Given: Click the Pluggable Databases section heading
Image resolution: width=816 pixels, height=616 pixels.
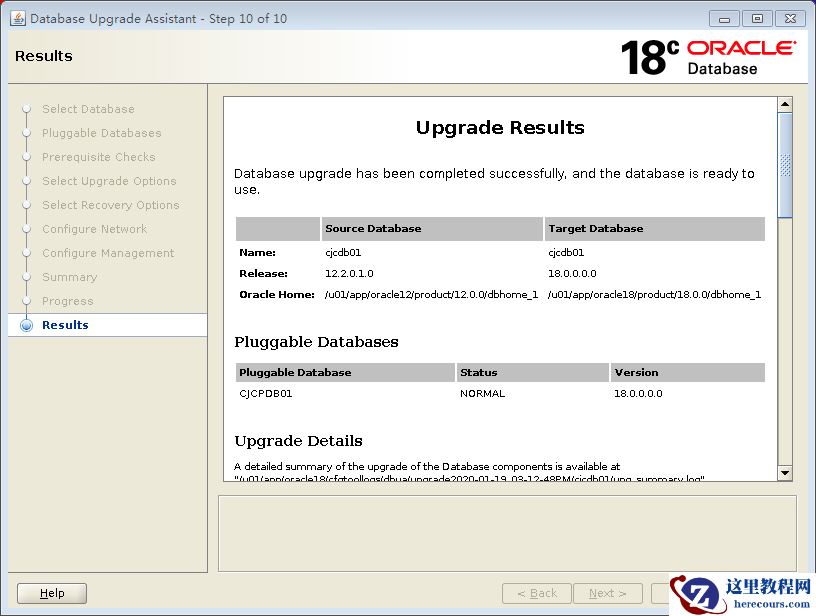Looking at the screenshot, I should (316, 342).
